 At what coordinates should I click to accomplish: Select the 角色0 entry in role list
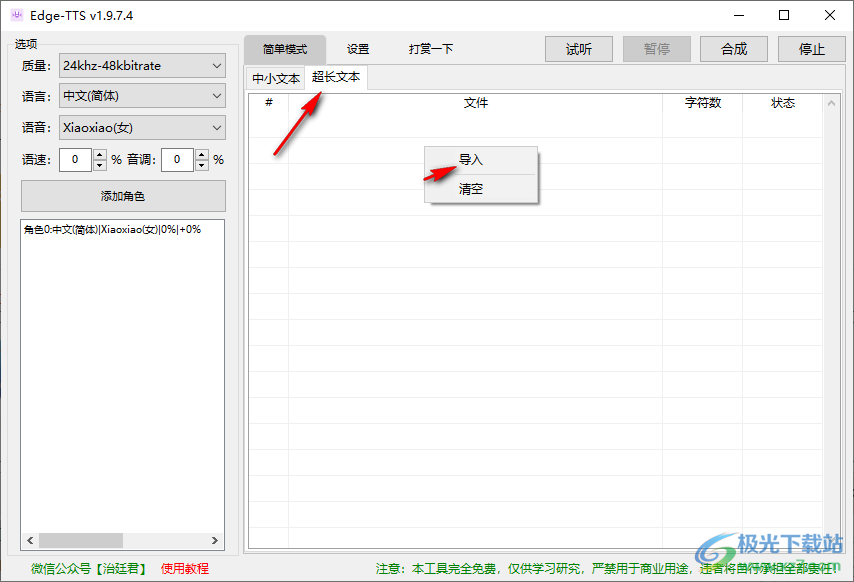pos(112,230)
